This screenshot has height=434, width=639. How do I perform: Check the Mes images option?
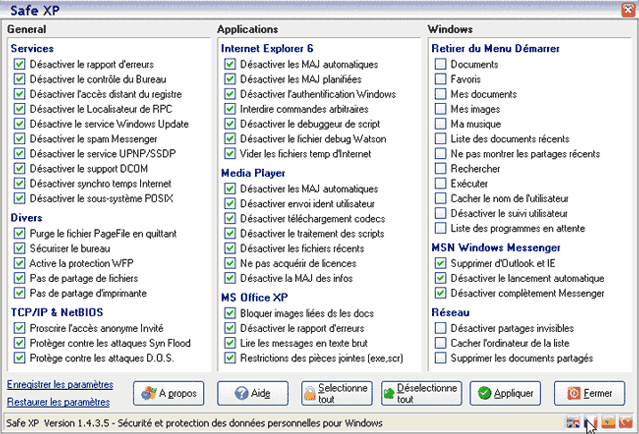(441, 109)
